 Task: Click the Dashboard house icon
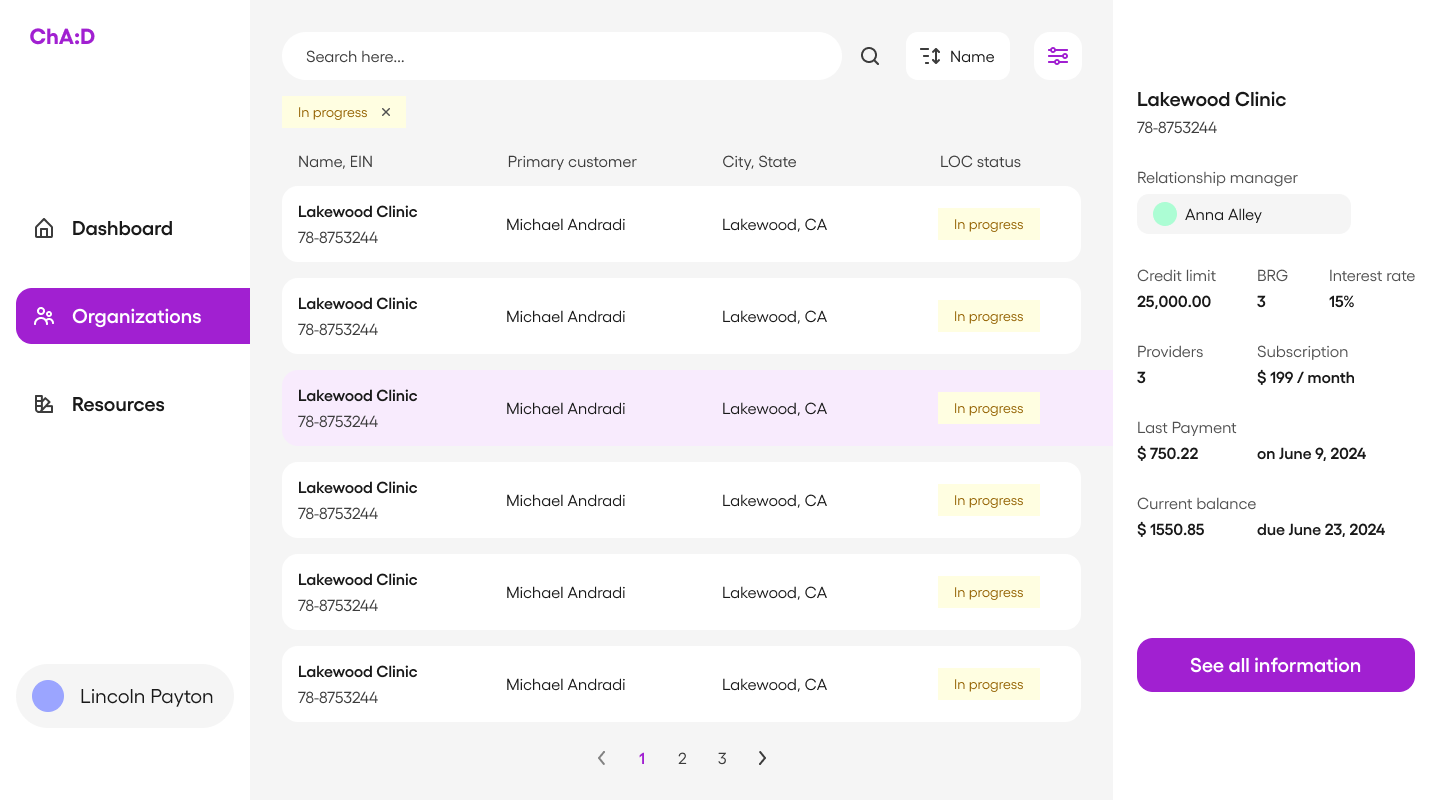tap(44, 228)
